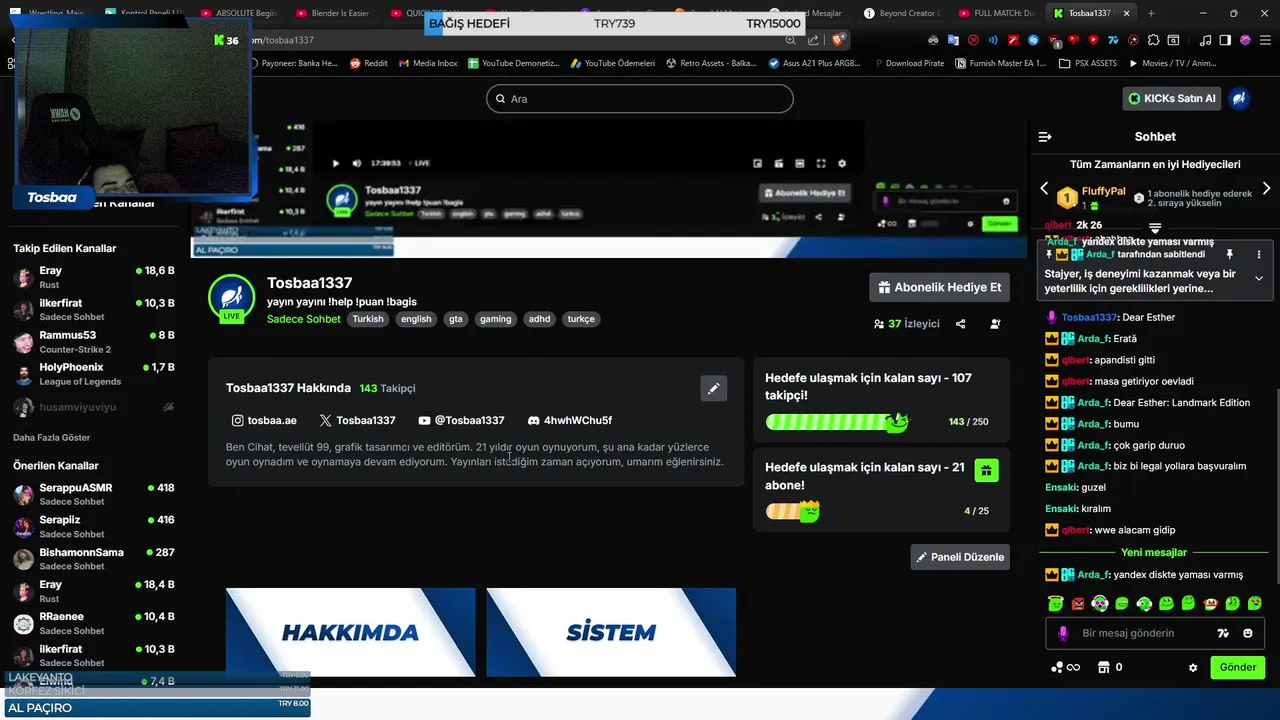The width and height of the screenshot is (1280, 720).
Task: Switch to the Beyond Creator browser tab
Action: (x=901, y=13)
